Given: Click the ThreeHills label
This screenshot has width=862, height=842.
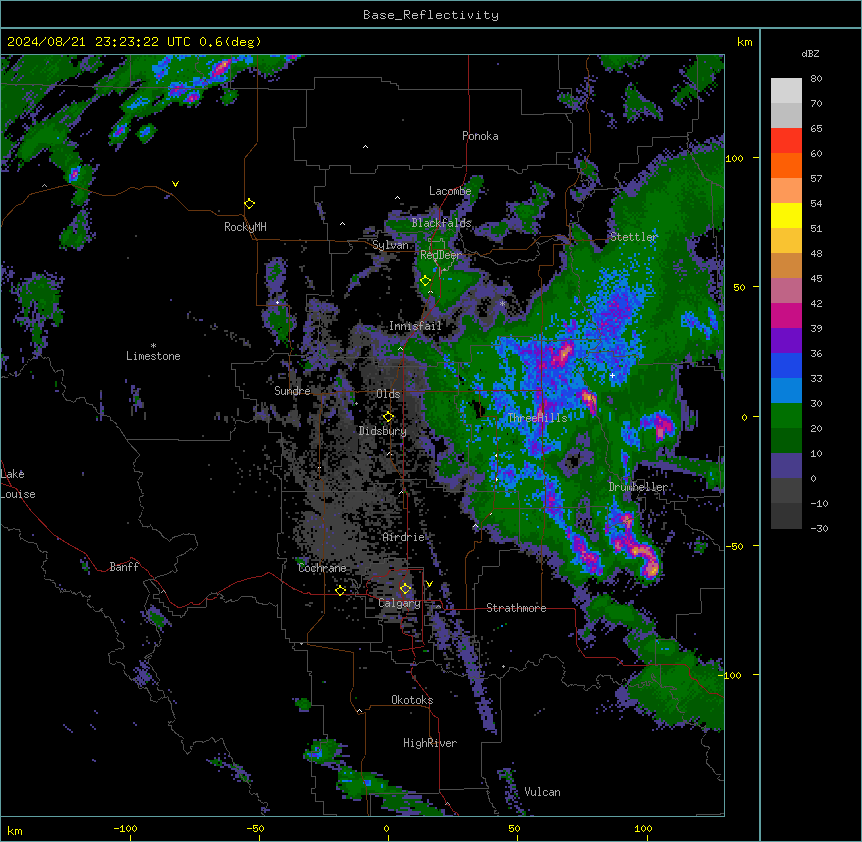Looking at the screenshot, I should 537,418.
